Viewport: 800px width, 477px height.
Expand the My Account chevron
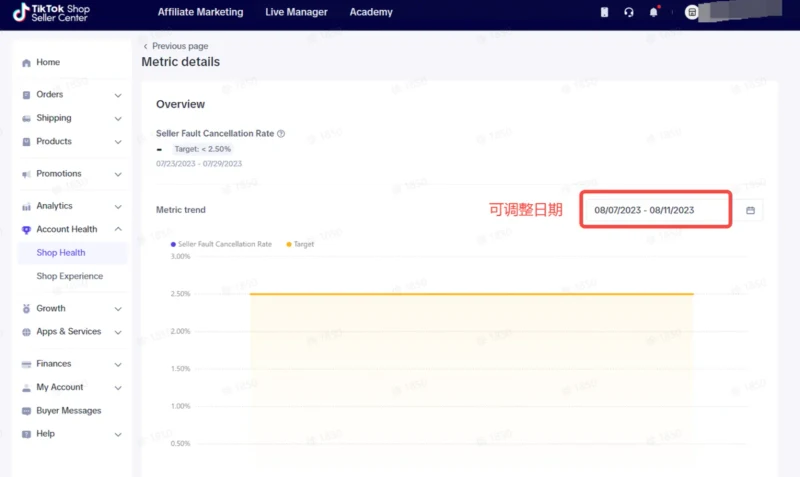(x=118, y=388)
